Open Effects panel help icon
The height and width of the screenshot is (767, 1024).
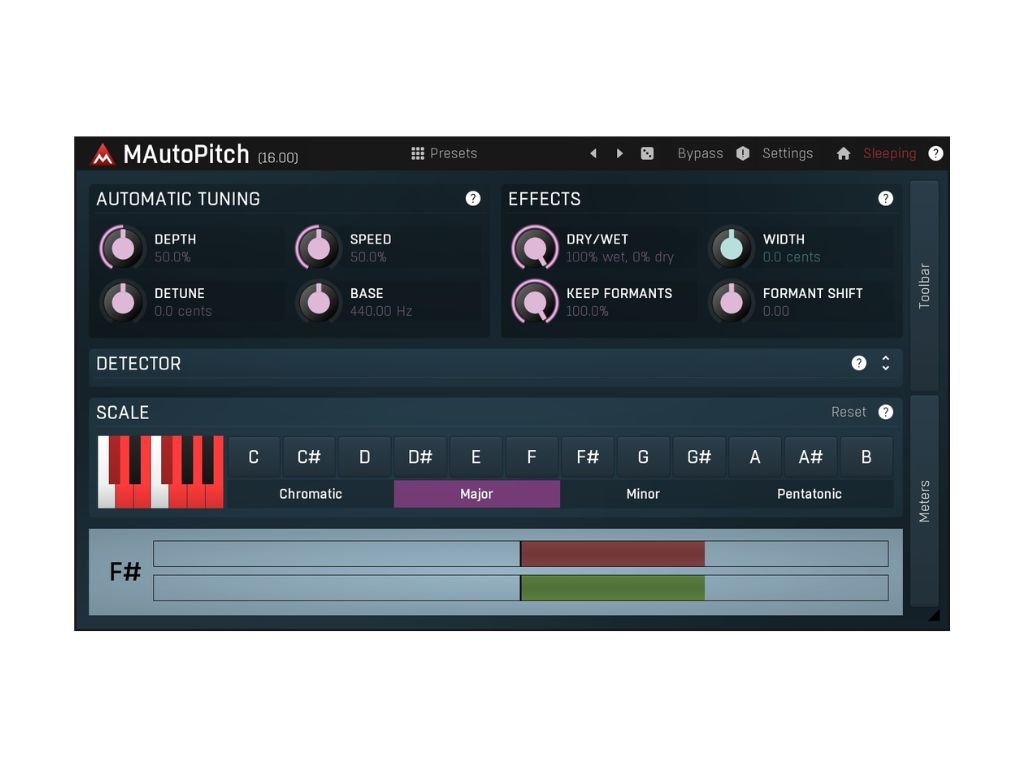886,199
